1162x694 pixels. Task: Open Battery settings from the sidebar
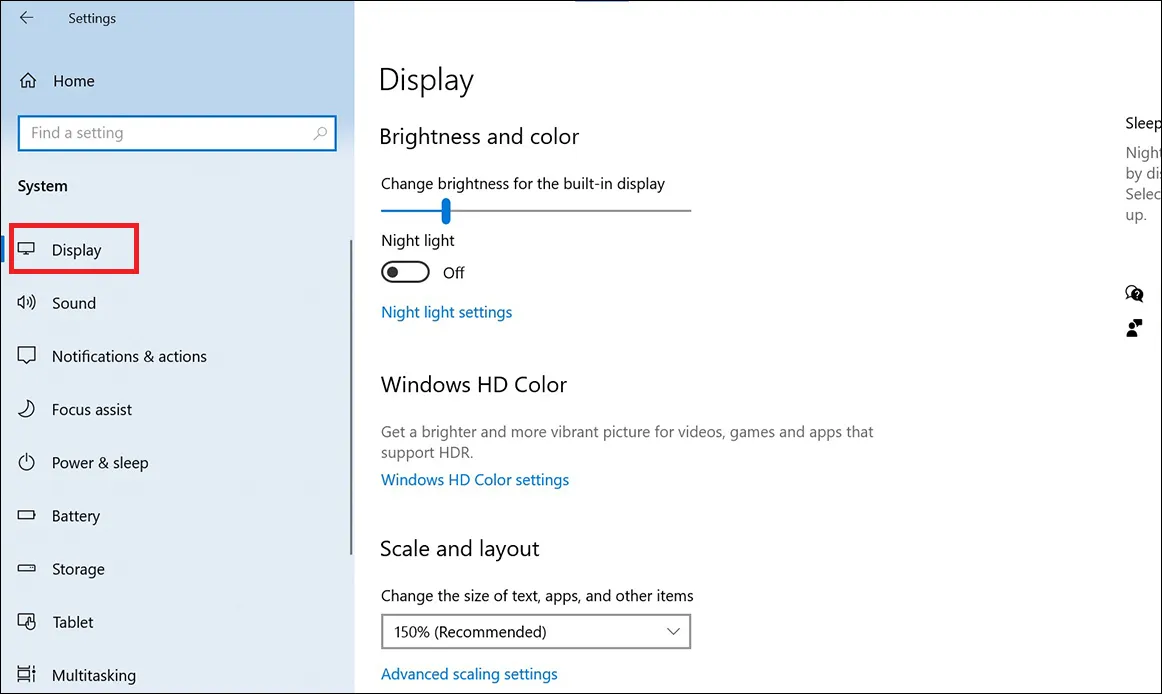(75, 516)
